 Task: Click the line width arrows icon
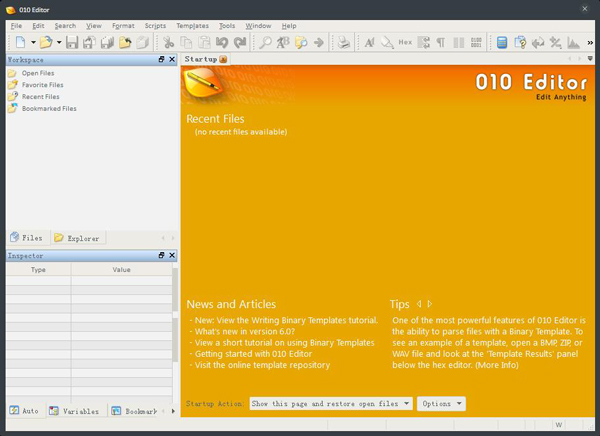[x=423, y=42]
